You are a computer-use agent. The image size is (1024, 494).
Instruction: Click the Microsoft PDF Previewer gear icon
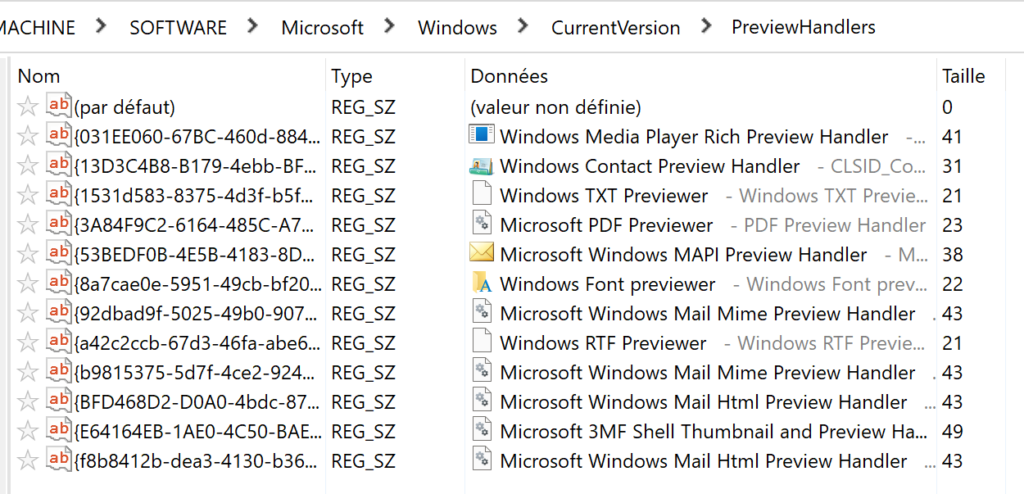(x=482, y=223)
